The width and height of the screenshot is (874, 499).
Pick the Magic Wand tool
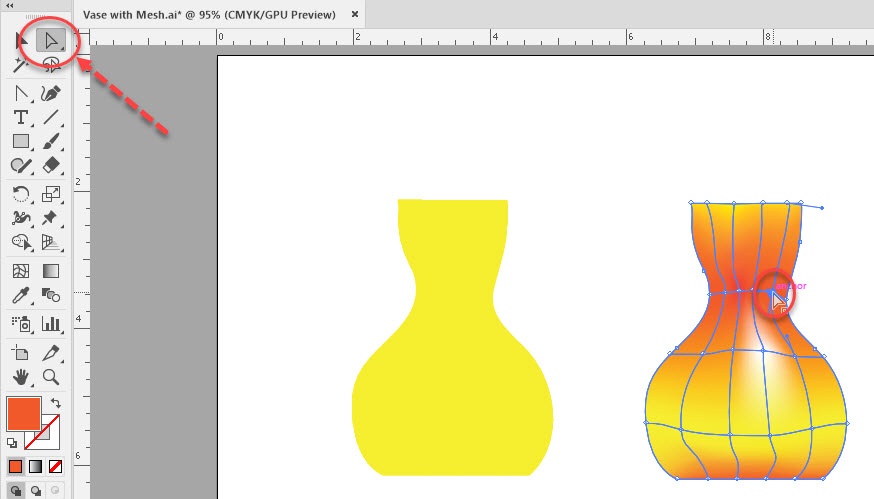pyautogui.click(x=20, y=65)
